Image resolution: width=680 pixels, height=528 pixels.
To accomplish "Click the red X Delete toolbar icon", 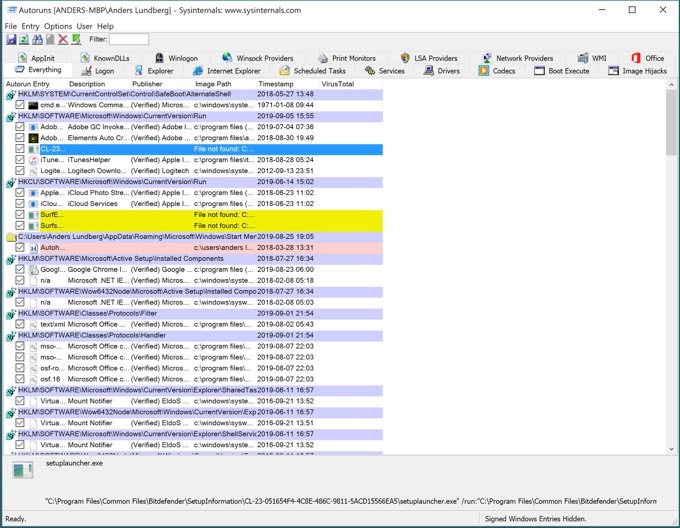I will click(63, 39).
